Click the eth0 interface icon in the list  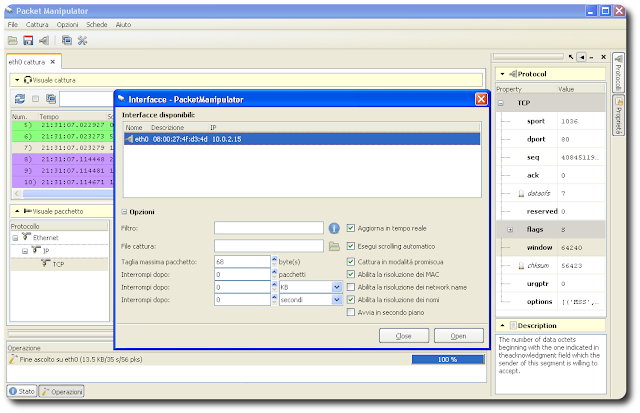point(129,139)
